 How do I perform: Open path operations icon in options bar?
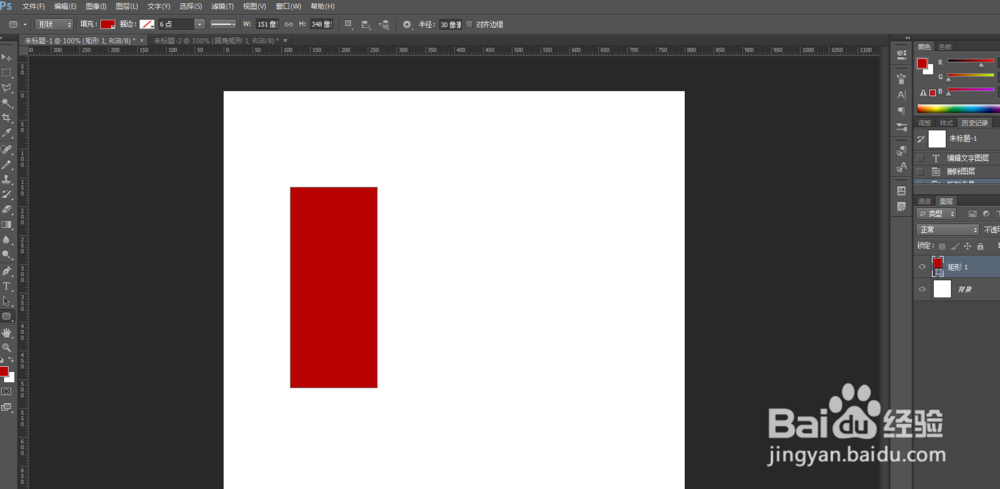(348, 24)
